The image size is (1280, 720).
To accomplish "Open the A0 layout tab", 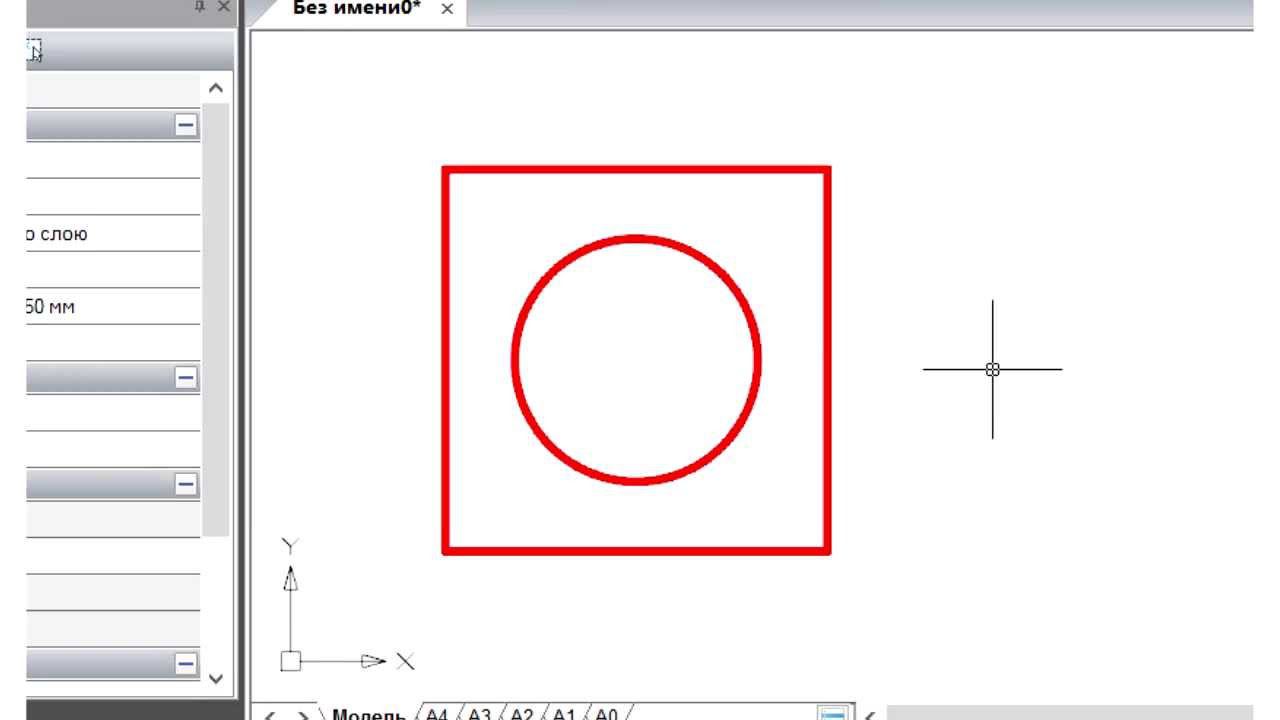I will click(x=607, y=714).
